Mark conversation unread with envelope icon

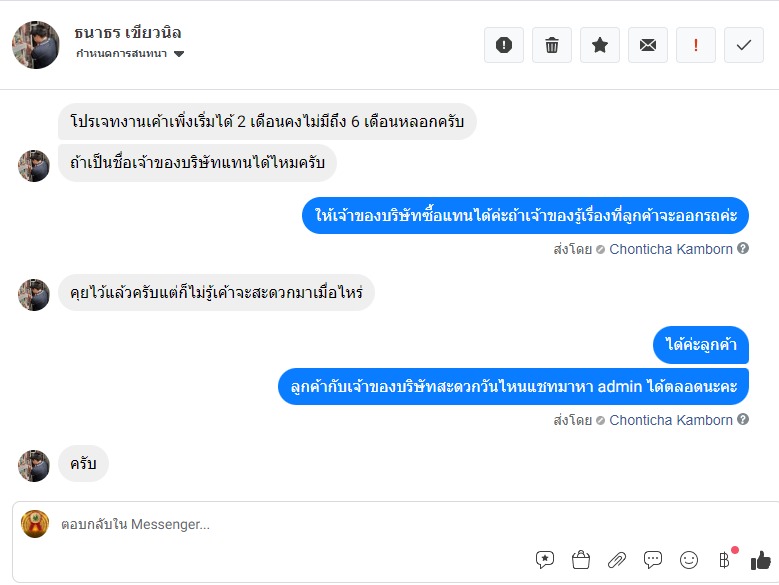(x=648, y=45)
